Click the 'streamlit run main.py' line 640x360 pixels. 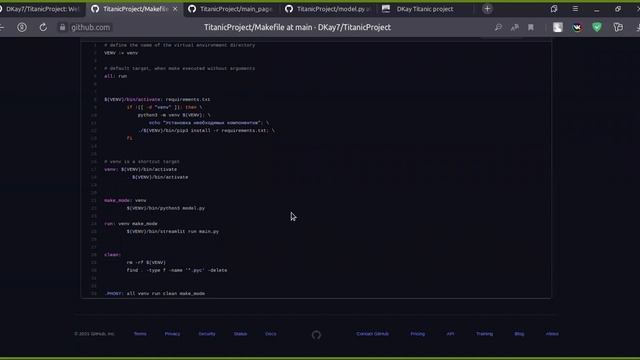point(173,231)
